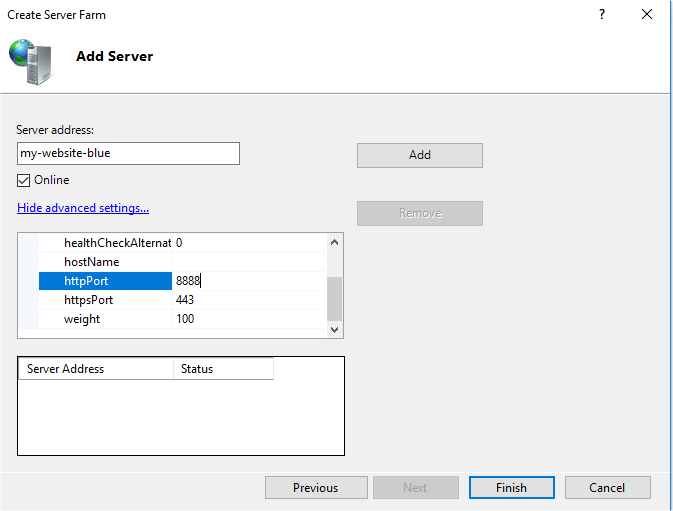Hide advanced settings link
The width and height of the screenshot is (673, 511).
(x=83, y=208)
